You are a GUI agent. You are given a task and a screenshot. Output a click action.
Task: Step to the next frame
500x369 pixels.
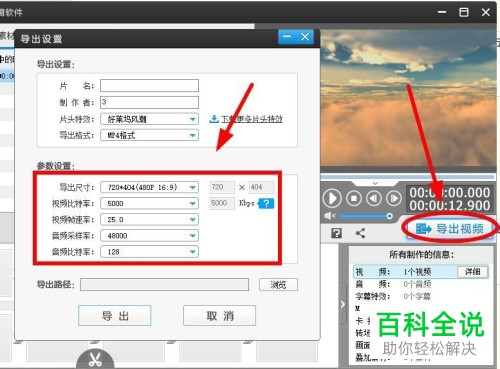(394, 198)
